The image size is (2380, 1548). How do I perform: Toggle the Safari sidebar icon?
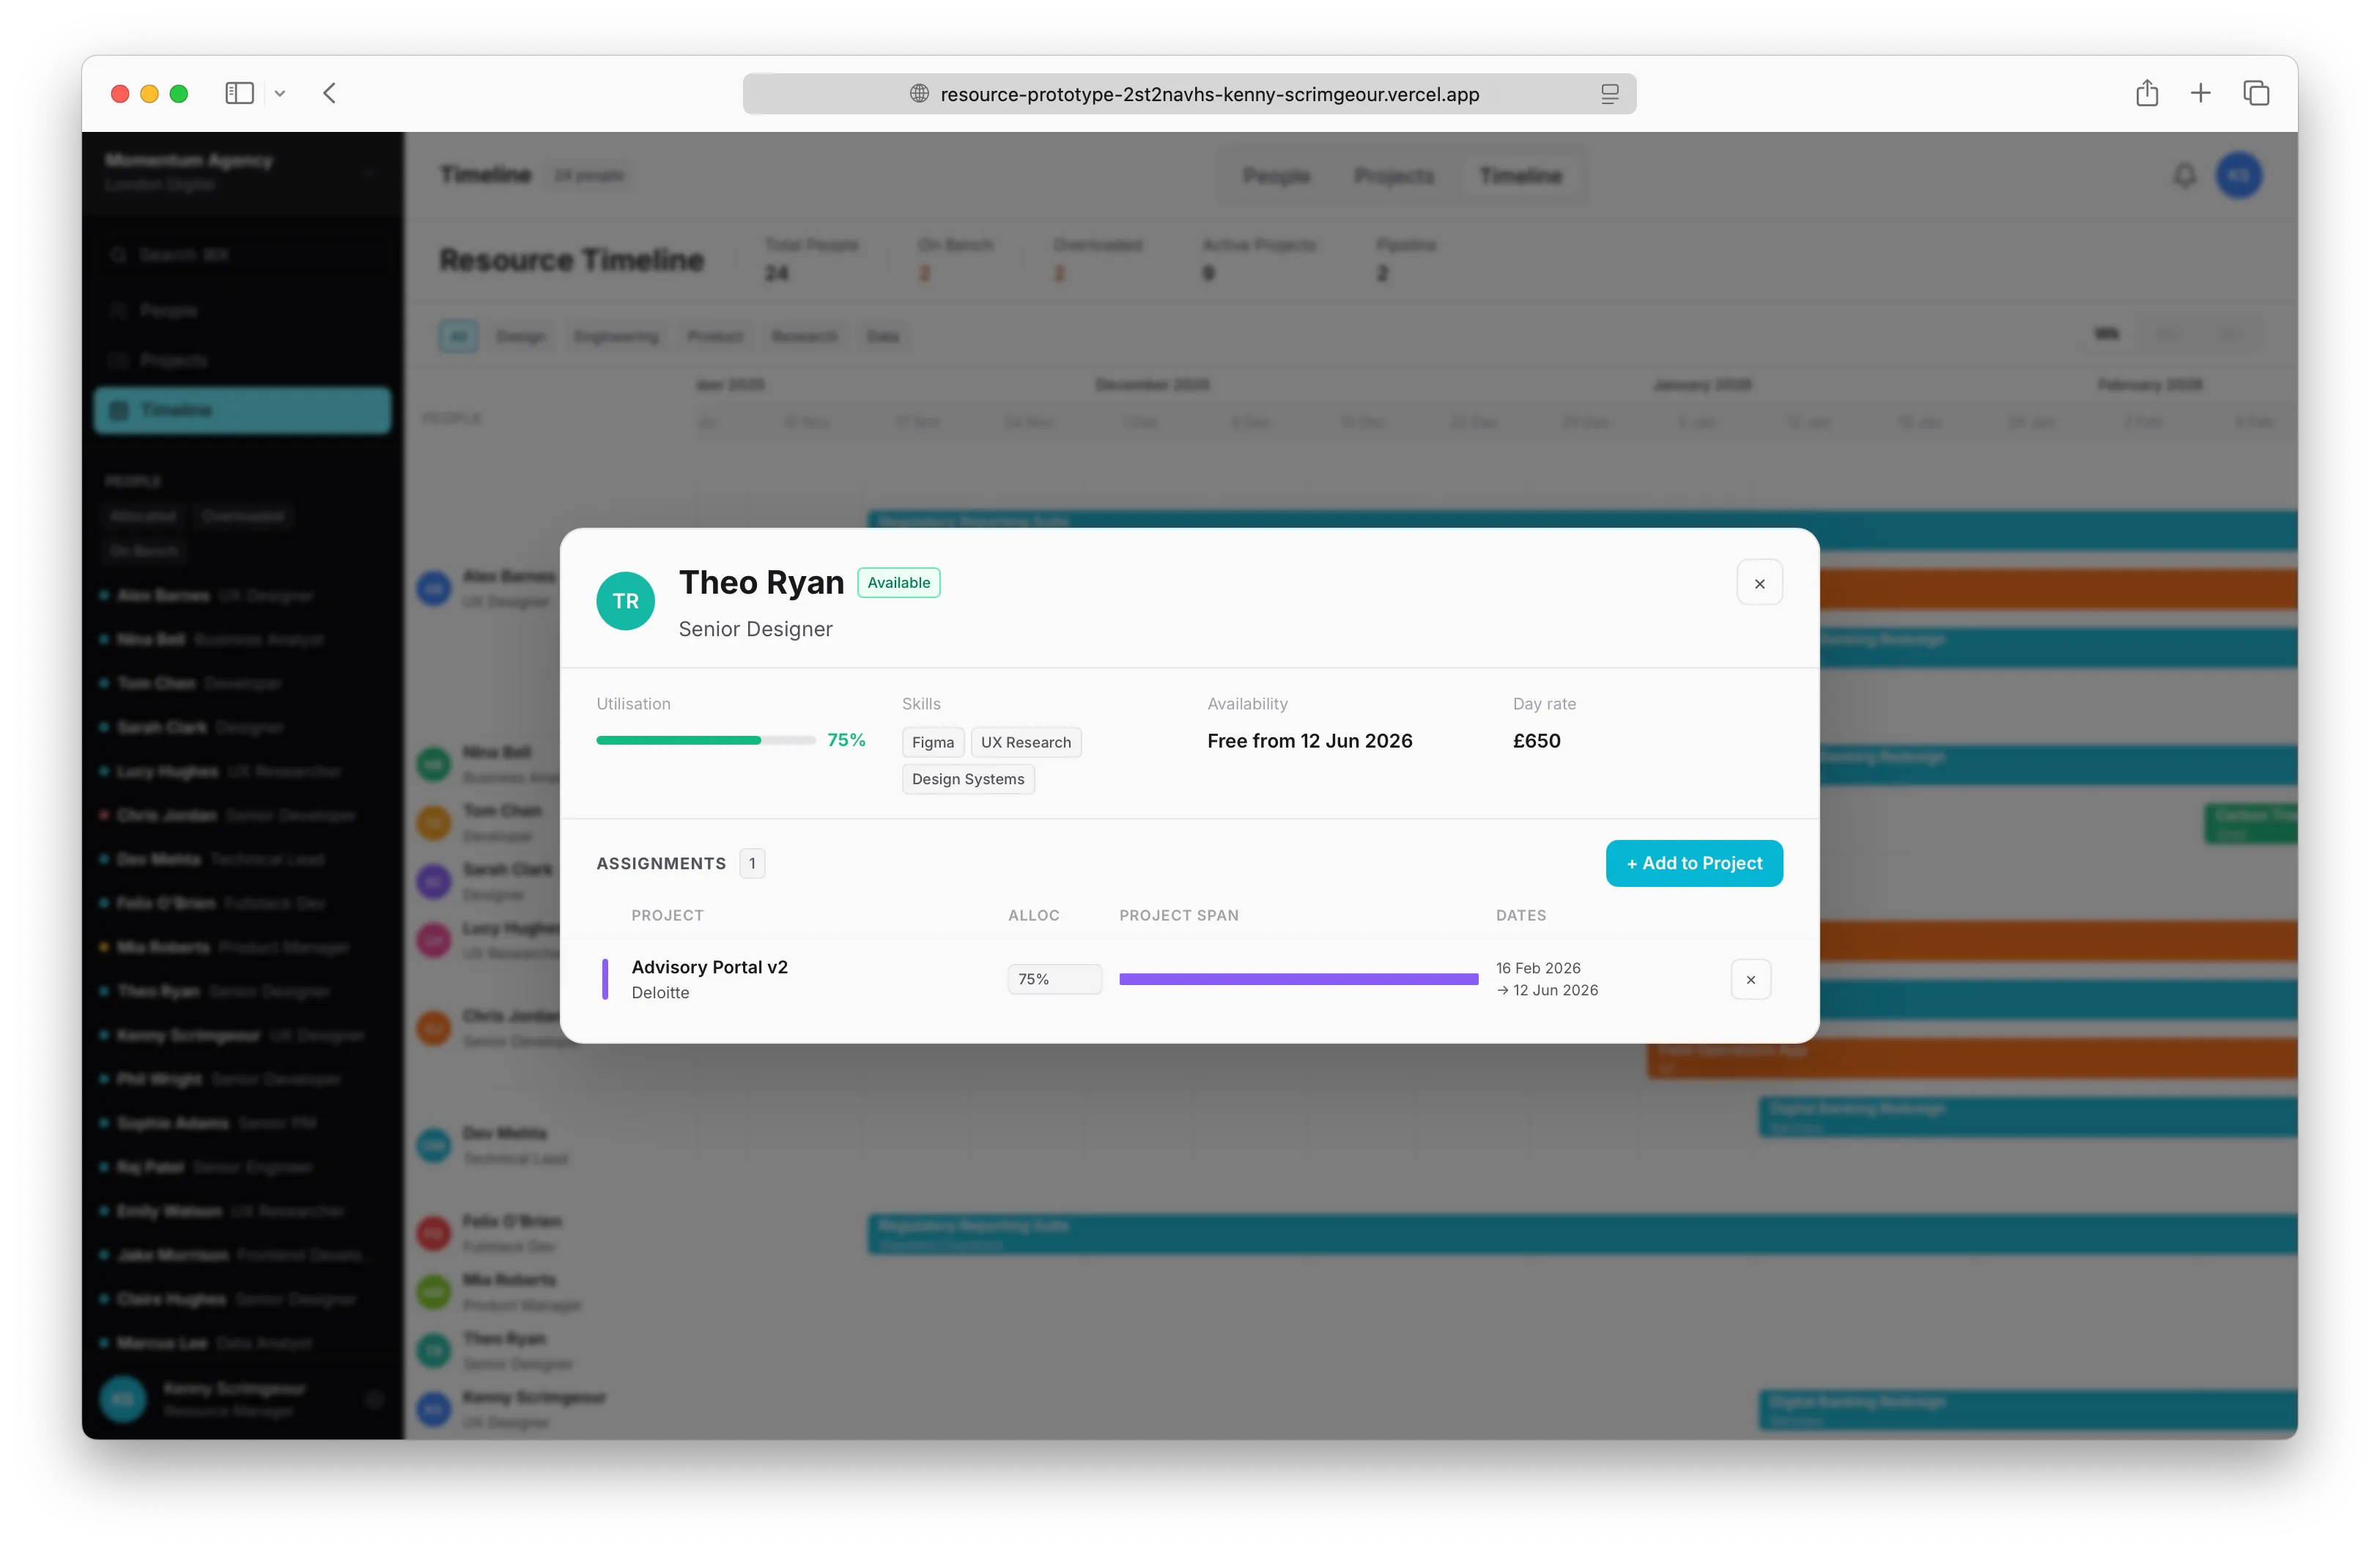[239, 93]
